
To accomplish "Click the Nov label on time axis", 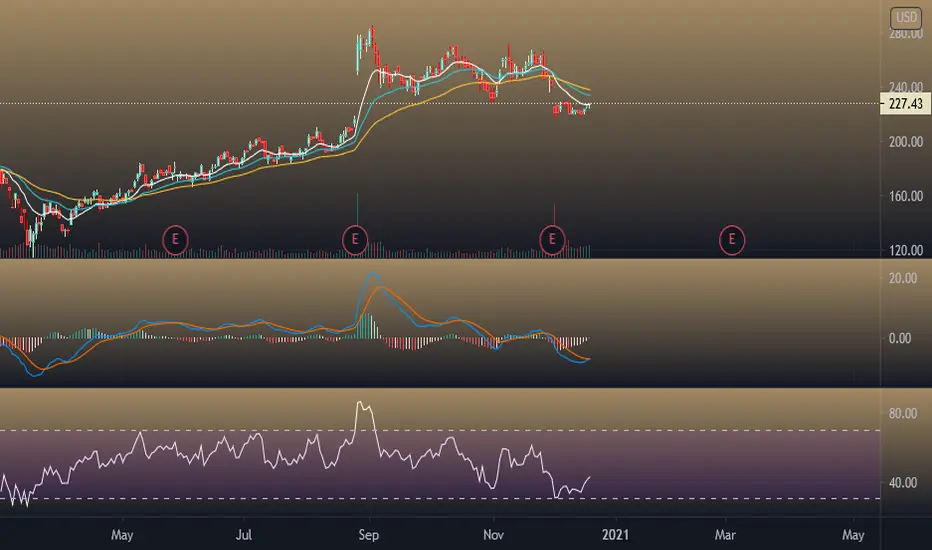I will (493, 535).
